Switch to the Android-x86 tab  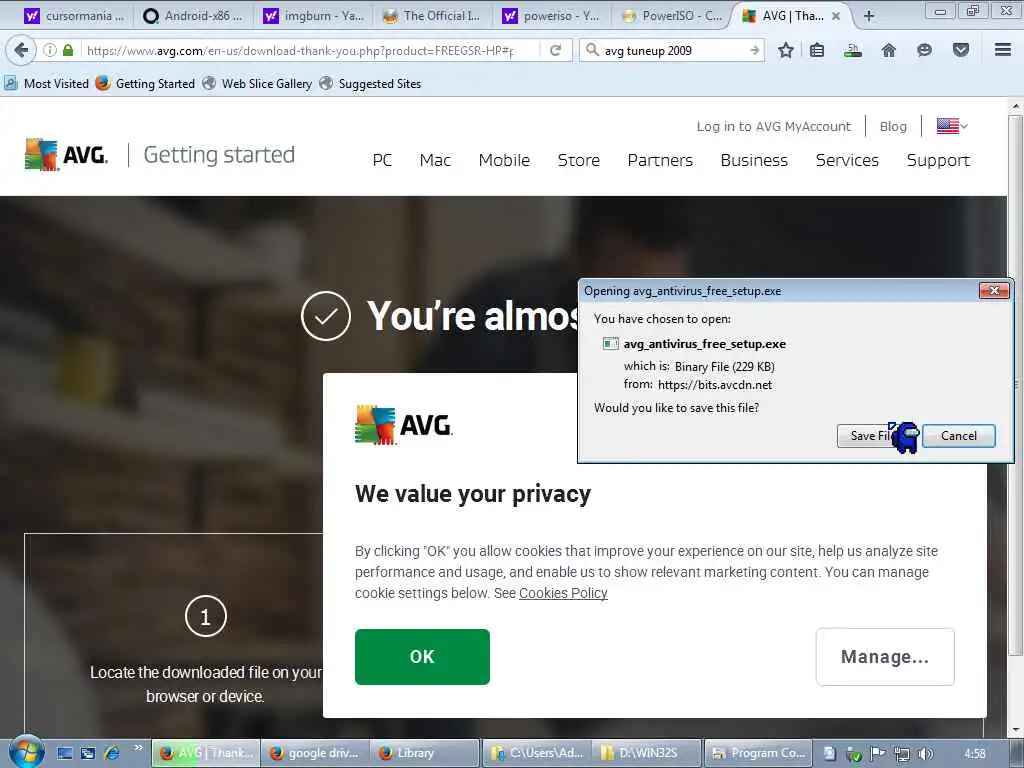point(193,16)
